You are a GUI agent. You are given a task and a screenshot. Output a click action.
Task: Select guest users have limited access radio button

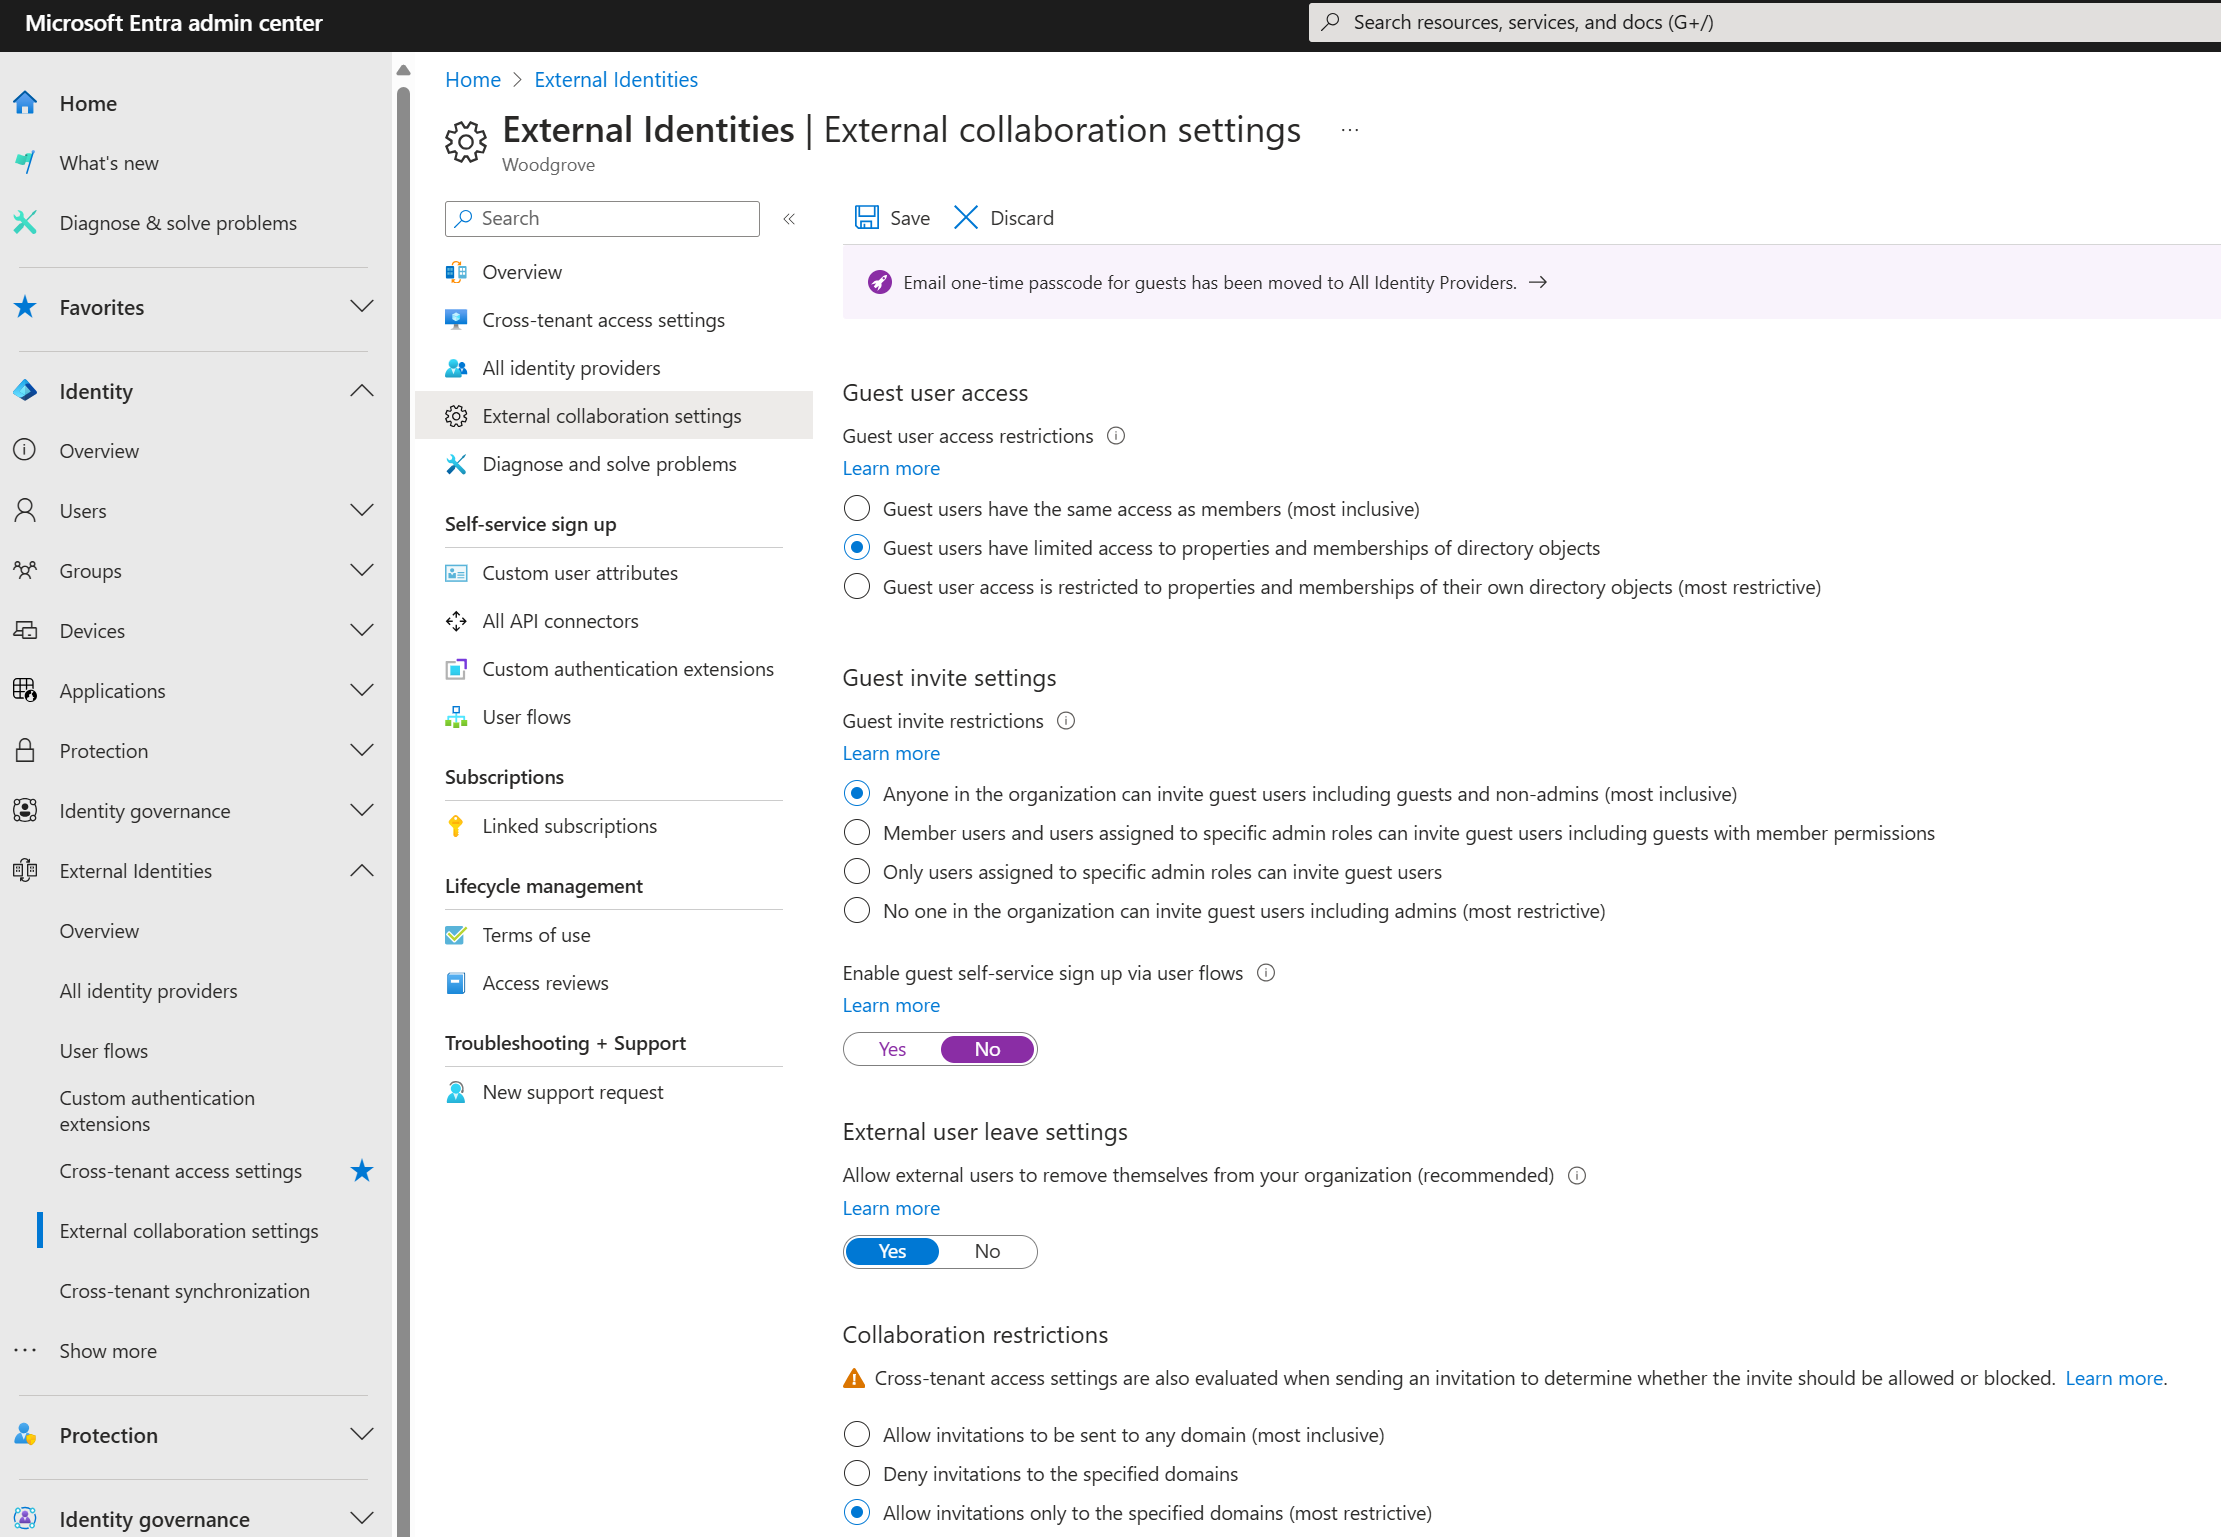(x=857, y=548)
